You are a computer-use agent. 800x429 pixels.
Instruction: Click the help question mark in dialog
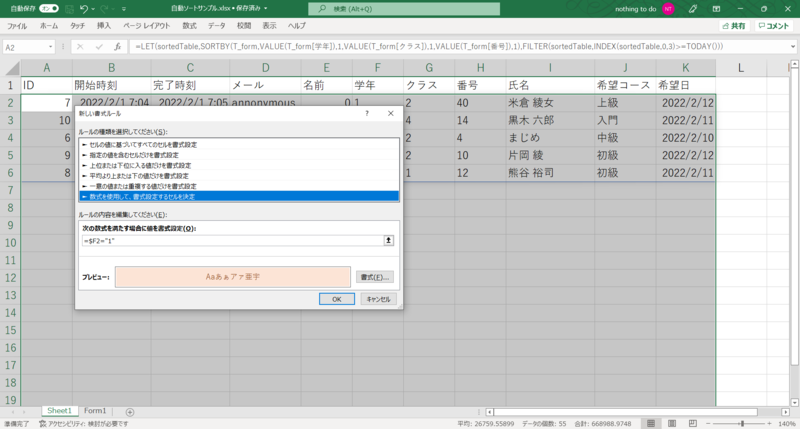366,113
